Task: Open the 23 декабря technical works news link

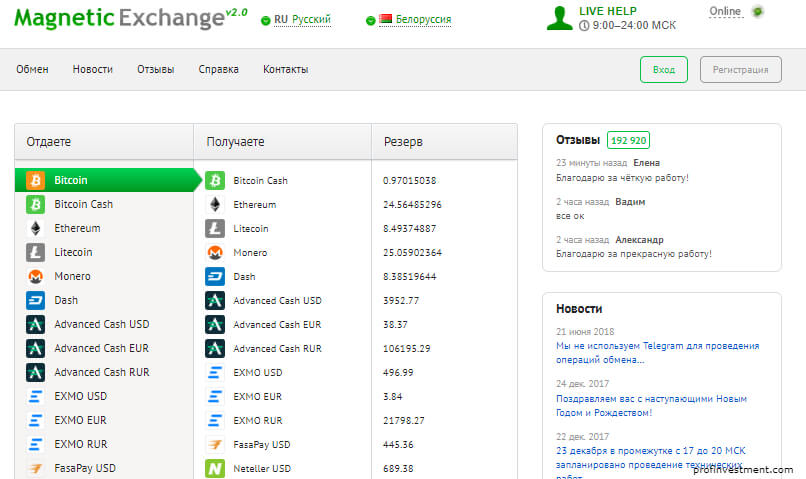Action: click(x=651, y=464)
